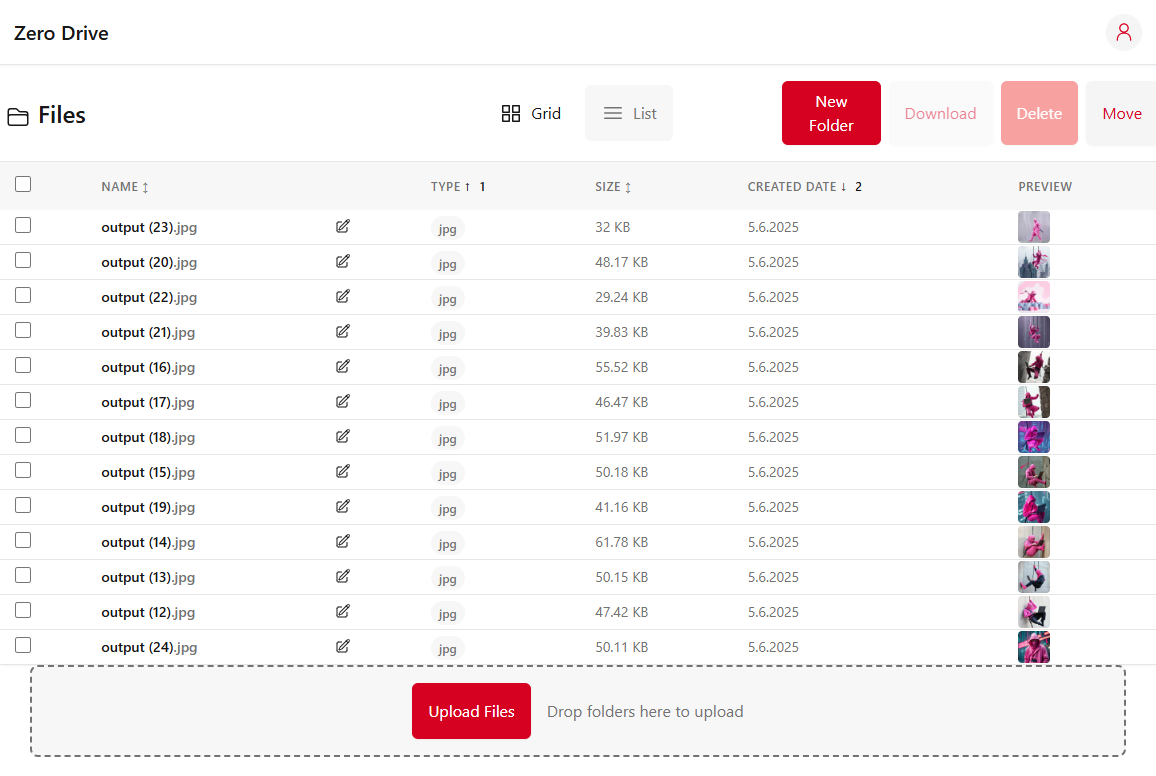Screen dimensions: 1156x776
Task: Rename output (16).jpg using its pencil icon
Action: [343, 366]
